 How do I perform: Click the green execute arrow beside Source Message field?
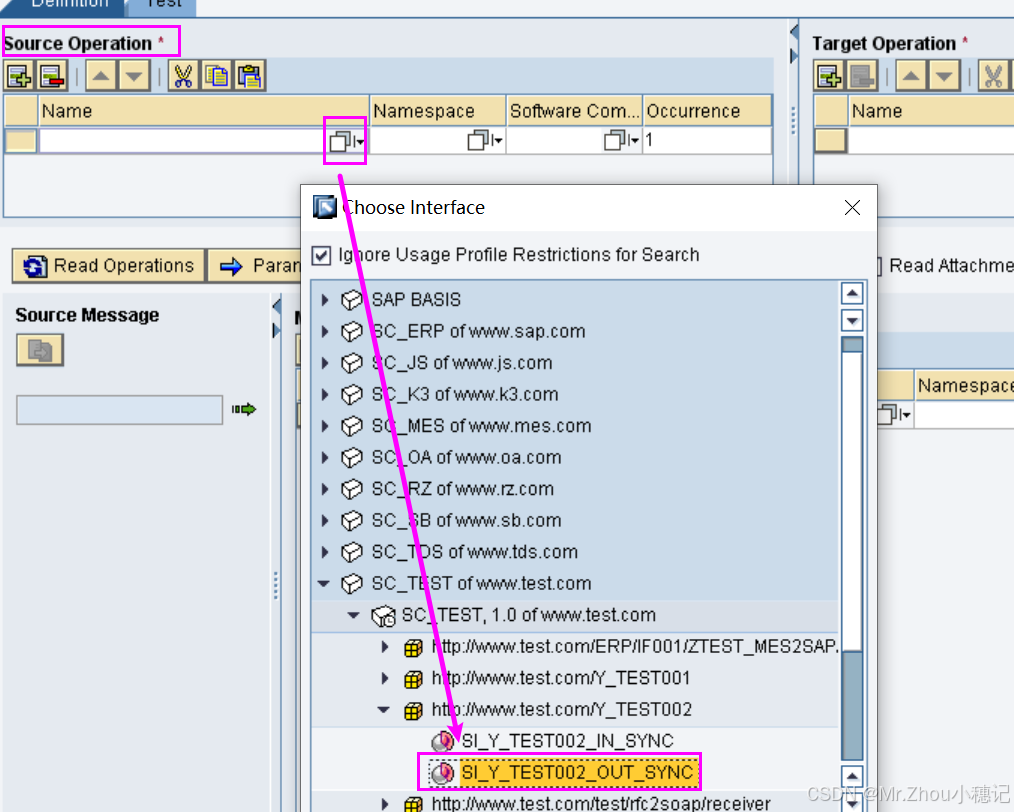pos(243,409)
